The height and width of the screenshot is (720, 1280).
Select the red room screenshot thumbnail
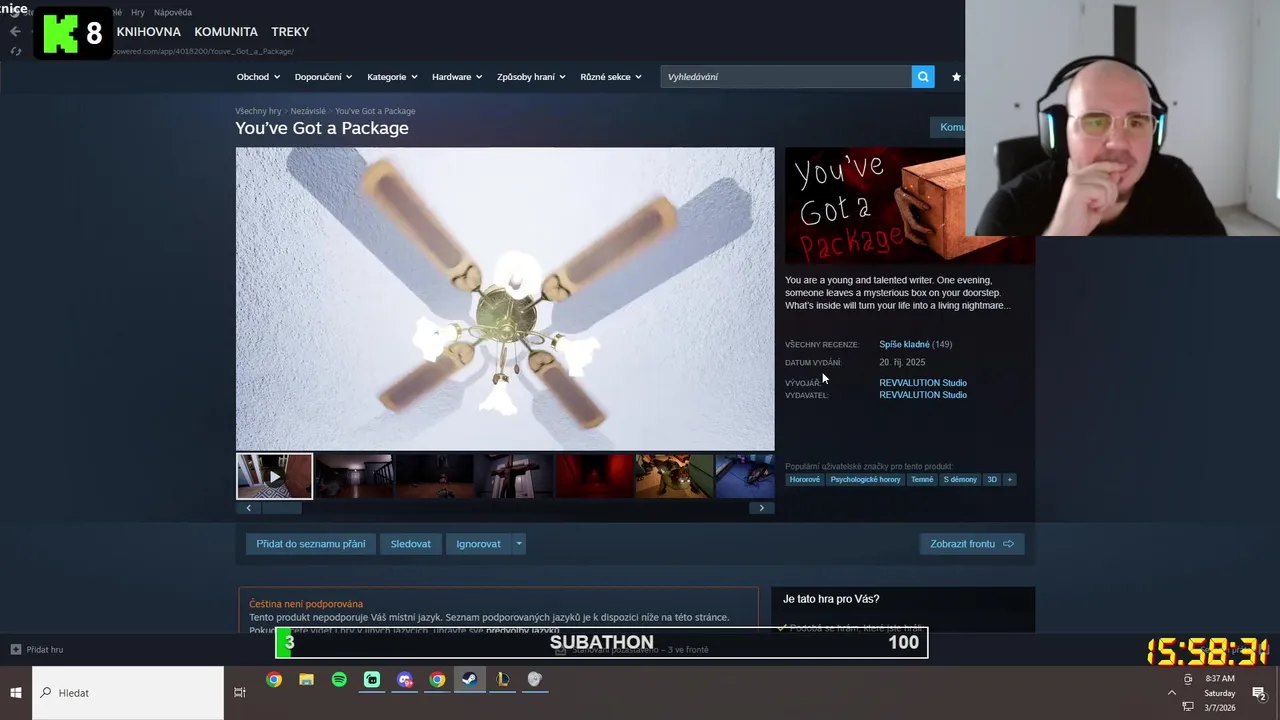click(x=594, y=476)
